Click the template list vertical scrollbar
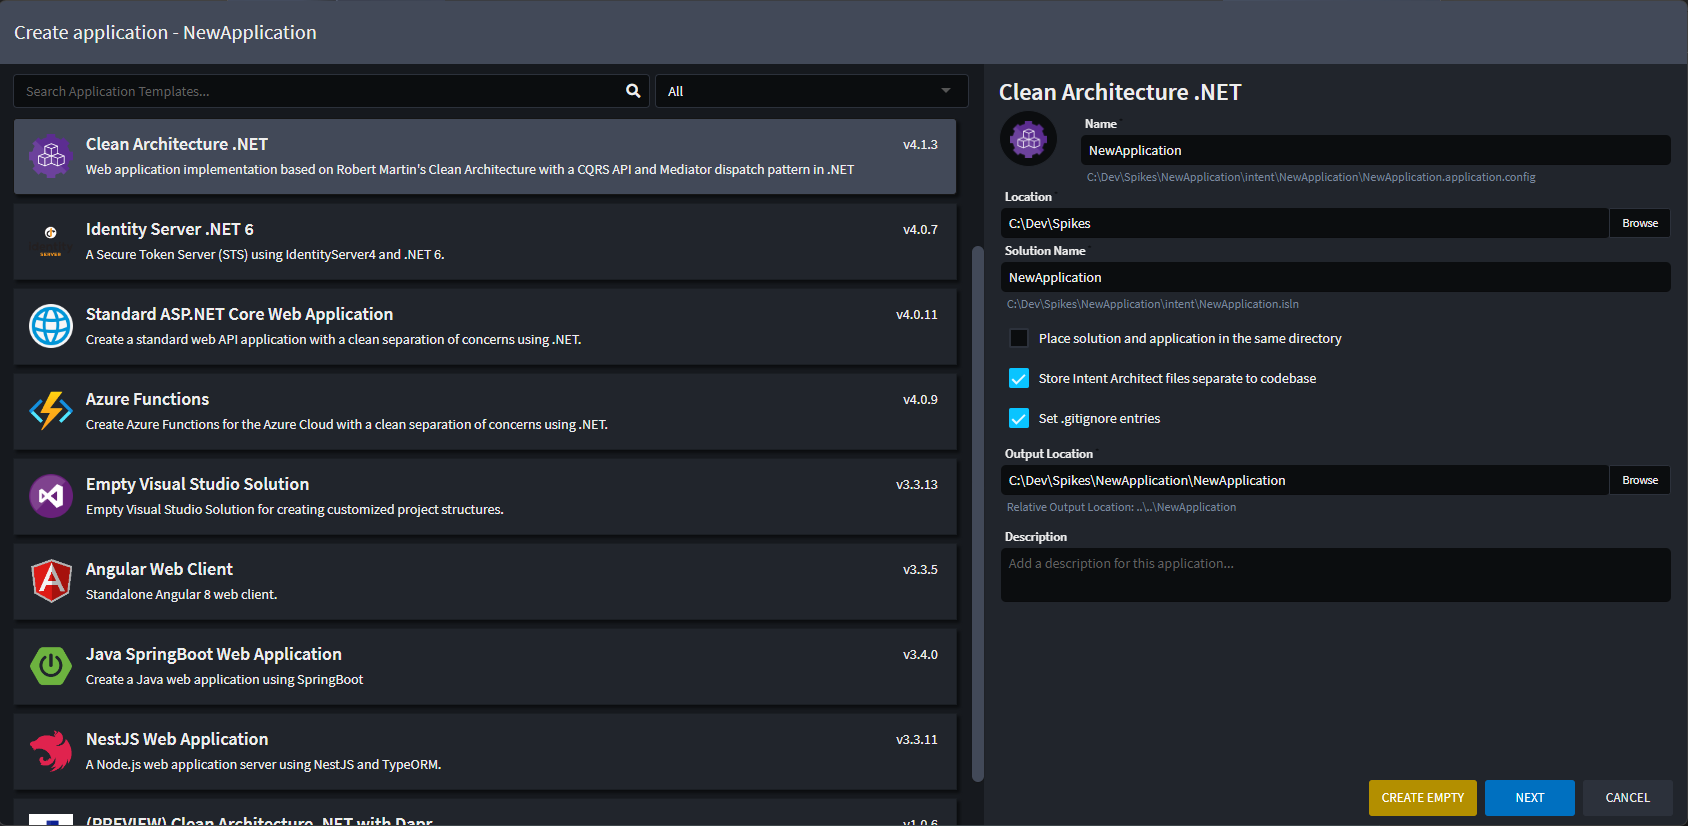Viewport: 1688px width, 826px height. coord(978,513)
